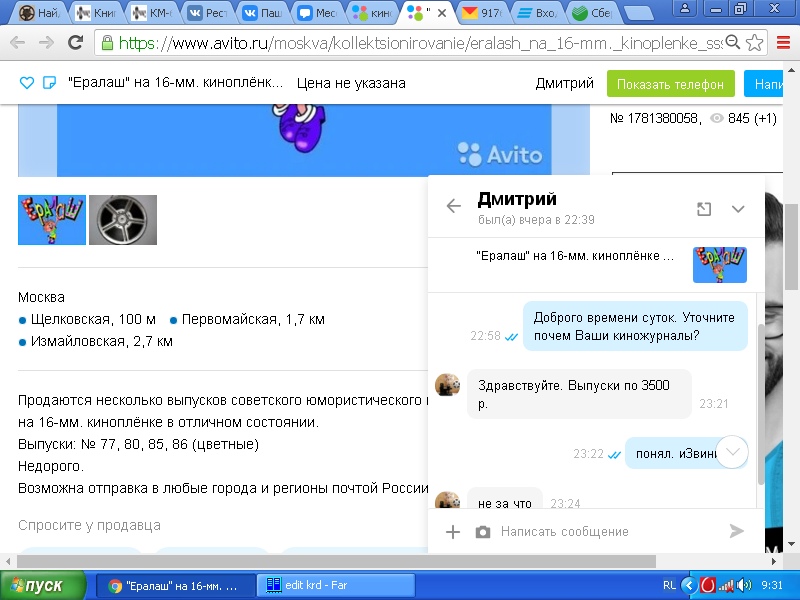This screenshot has height=600, width=800.
Task: Open a new browser tab
Action: (639, 13)
